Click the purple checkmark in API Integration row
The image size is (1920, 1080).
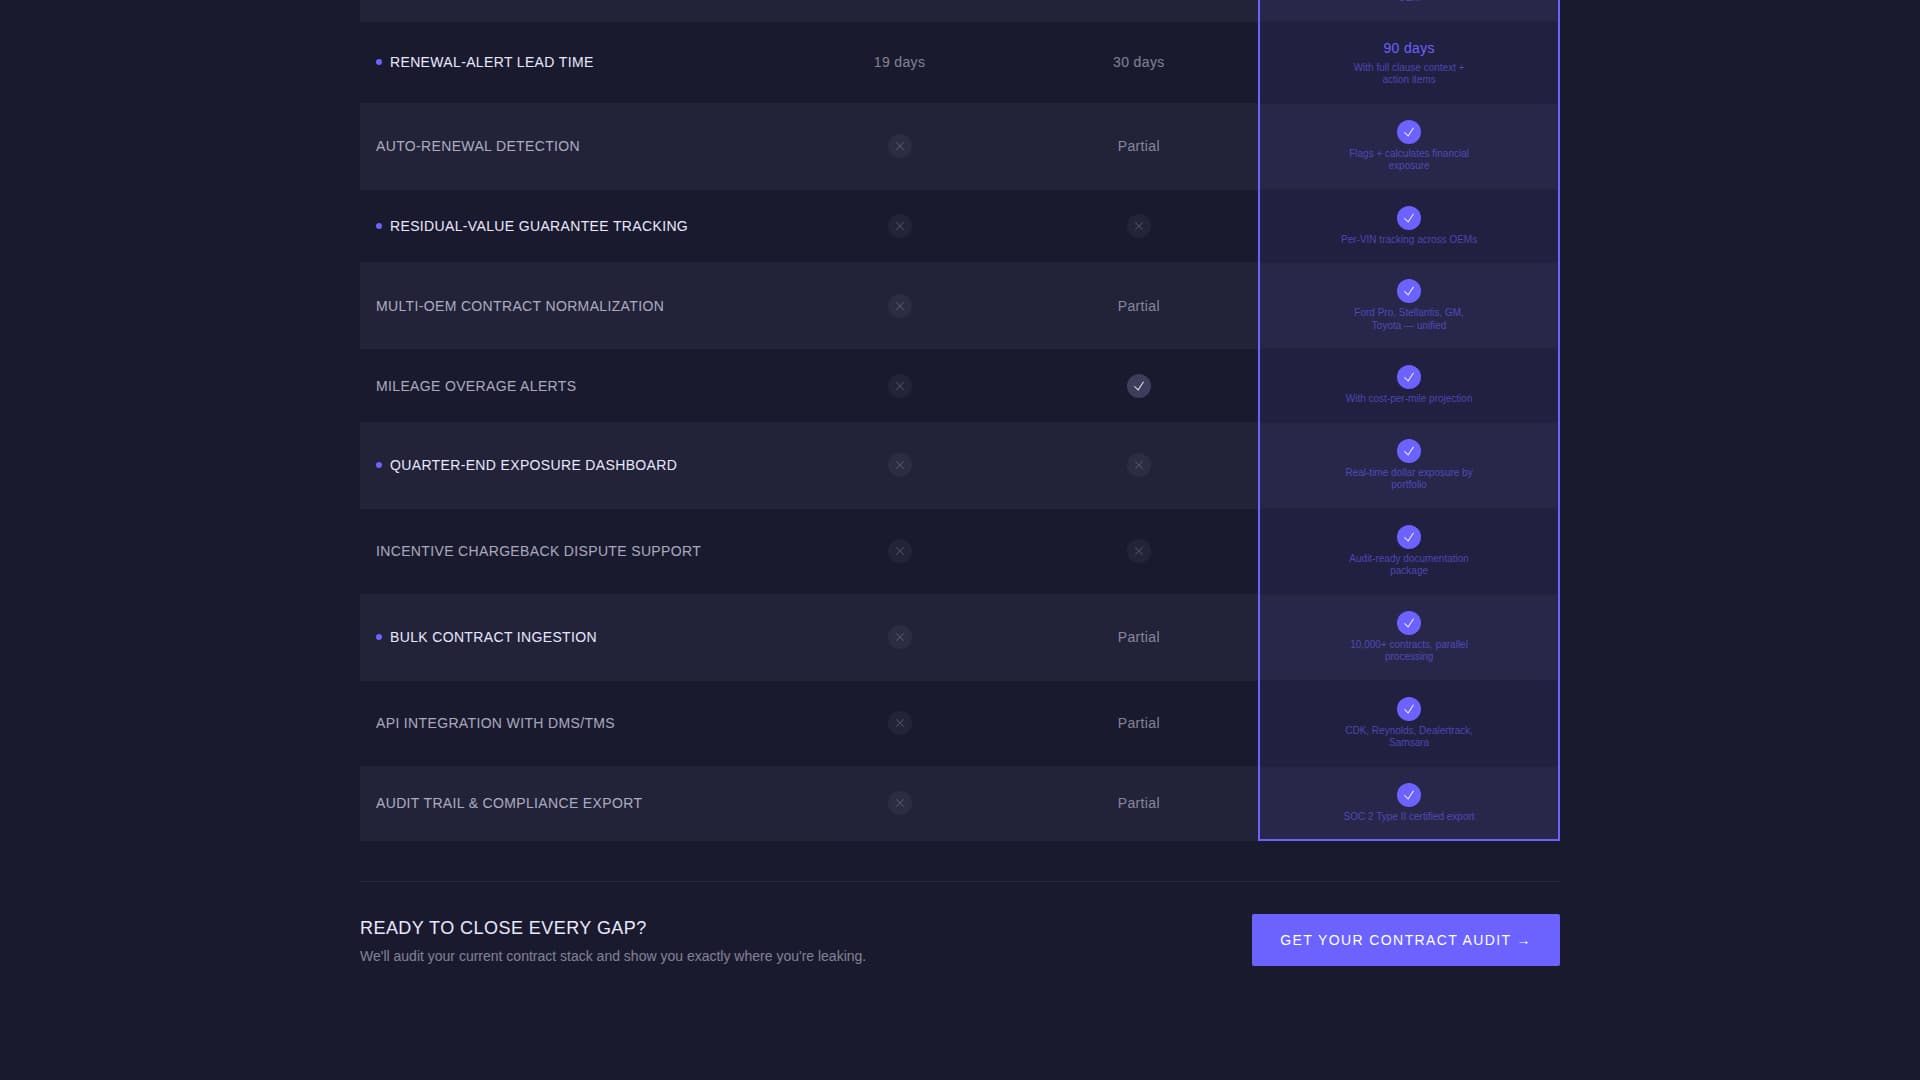1408,709
